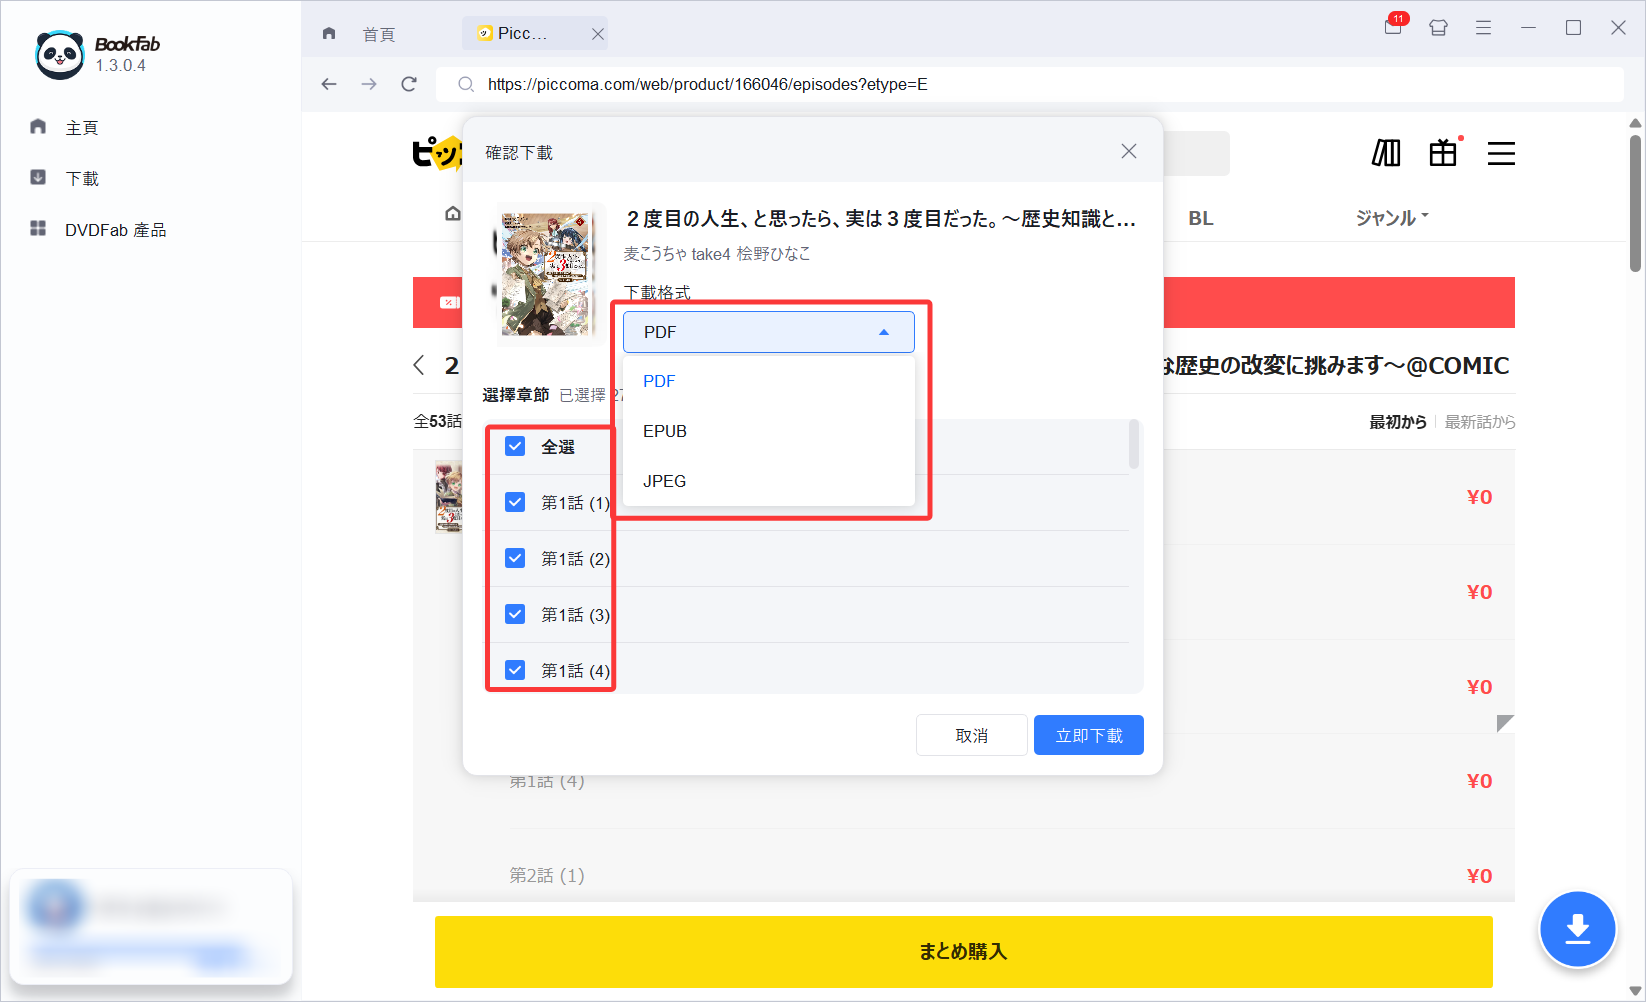Click the BookFab panda logo
Image resolution: width=1646 pixels, height=1002 pixels.
click(59, 54)
